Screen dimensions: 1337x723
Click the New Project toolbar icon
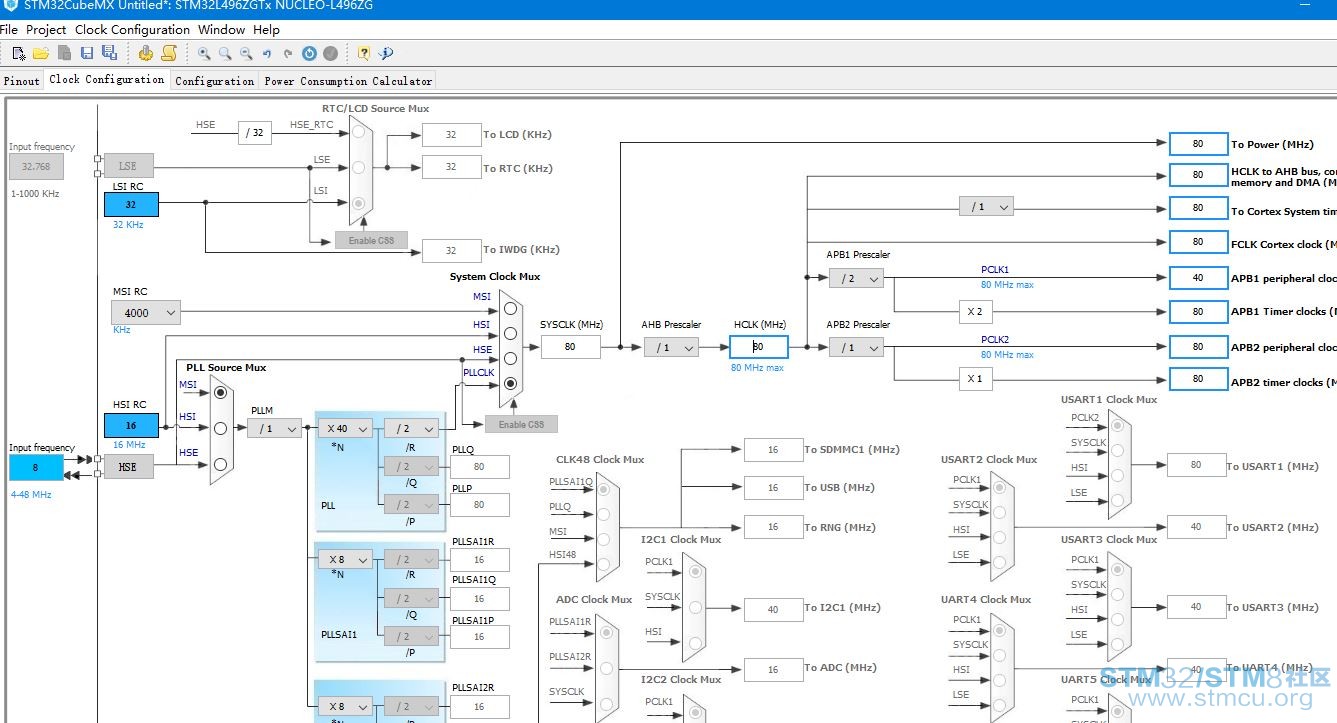(x=19, y=53)
